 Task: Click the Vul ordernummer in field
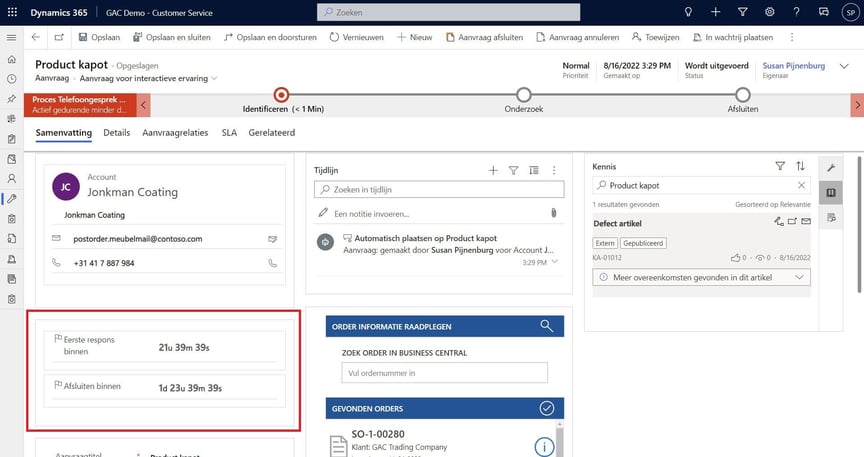[445, 373]
